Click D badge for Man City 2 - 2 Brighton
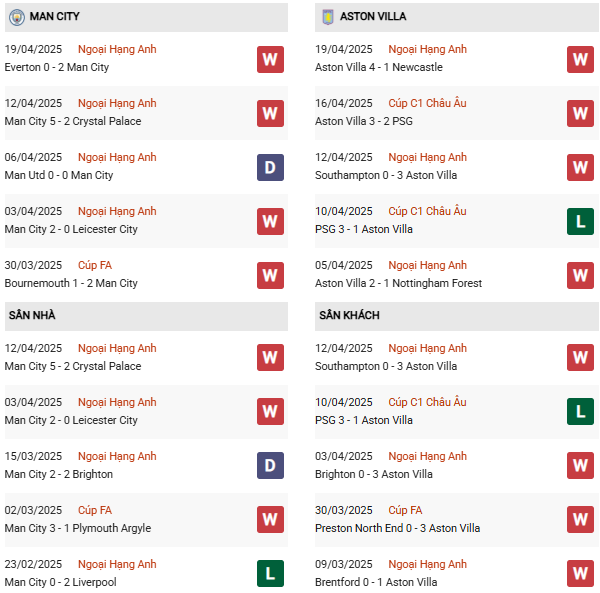The width and height of the screenshot is (600, 593). (270, 465)
